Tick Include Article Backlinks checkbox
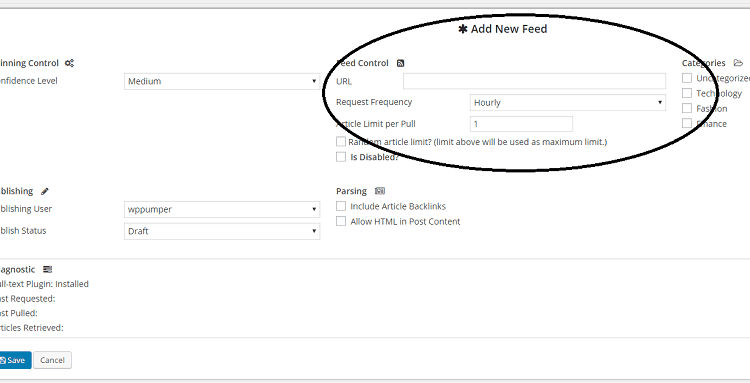Viewport: 750px width, 383px height. [x=341, y=206]
